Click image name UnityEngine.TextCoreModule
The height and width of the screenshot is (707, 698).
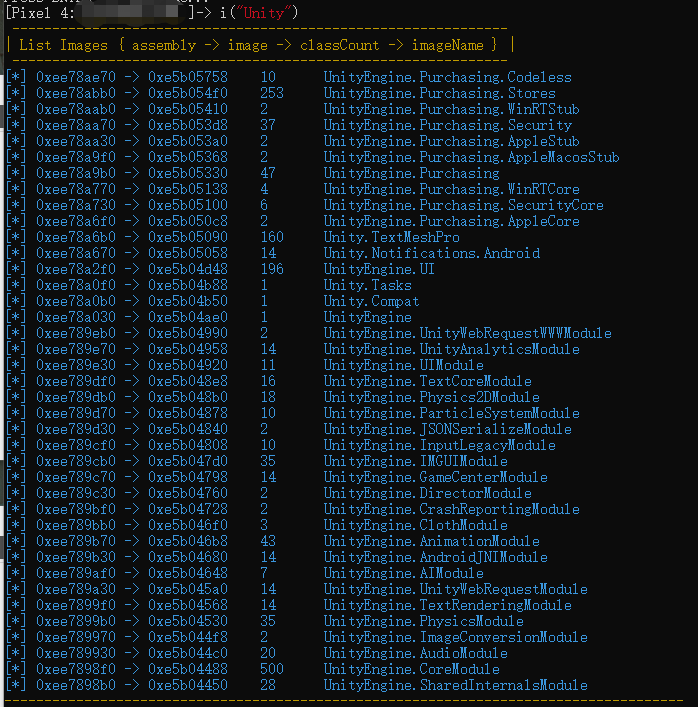click(427, 381)
